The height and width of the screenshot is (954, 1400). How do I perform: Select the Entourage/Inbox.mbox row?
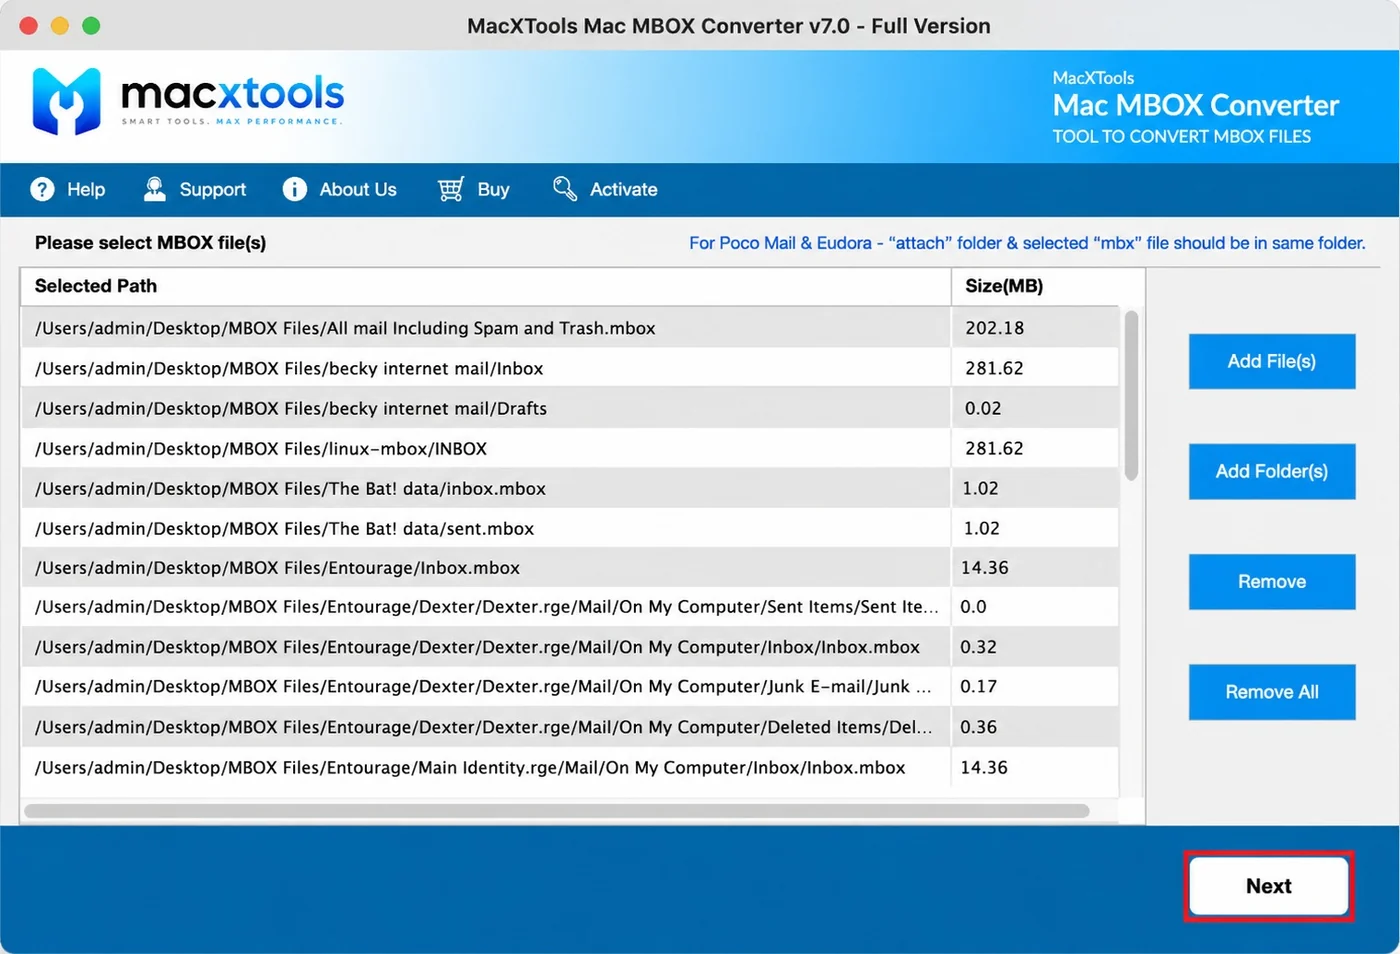[570, 567]
